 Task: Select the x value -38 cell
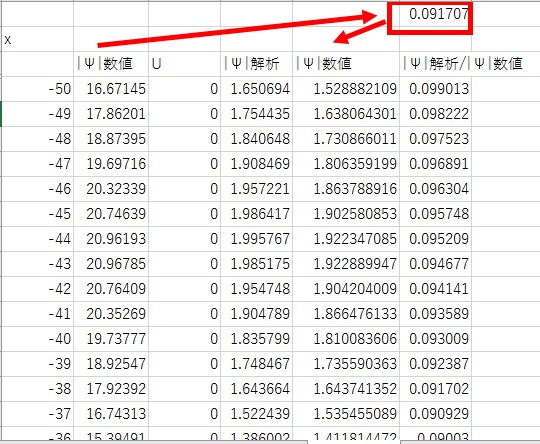click(x=38, y=389)
